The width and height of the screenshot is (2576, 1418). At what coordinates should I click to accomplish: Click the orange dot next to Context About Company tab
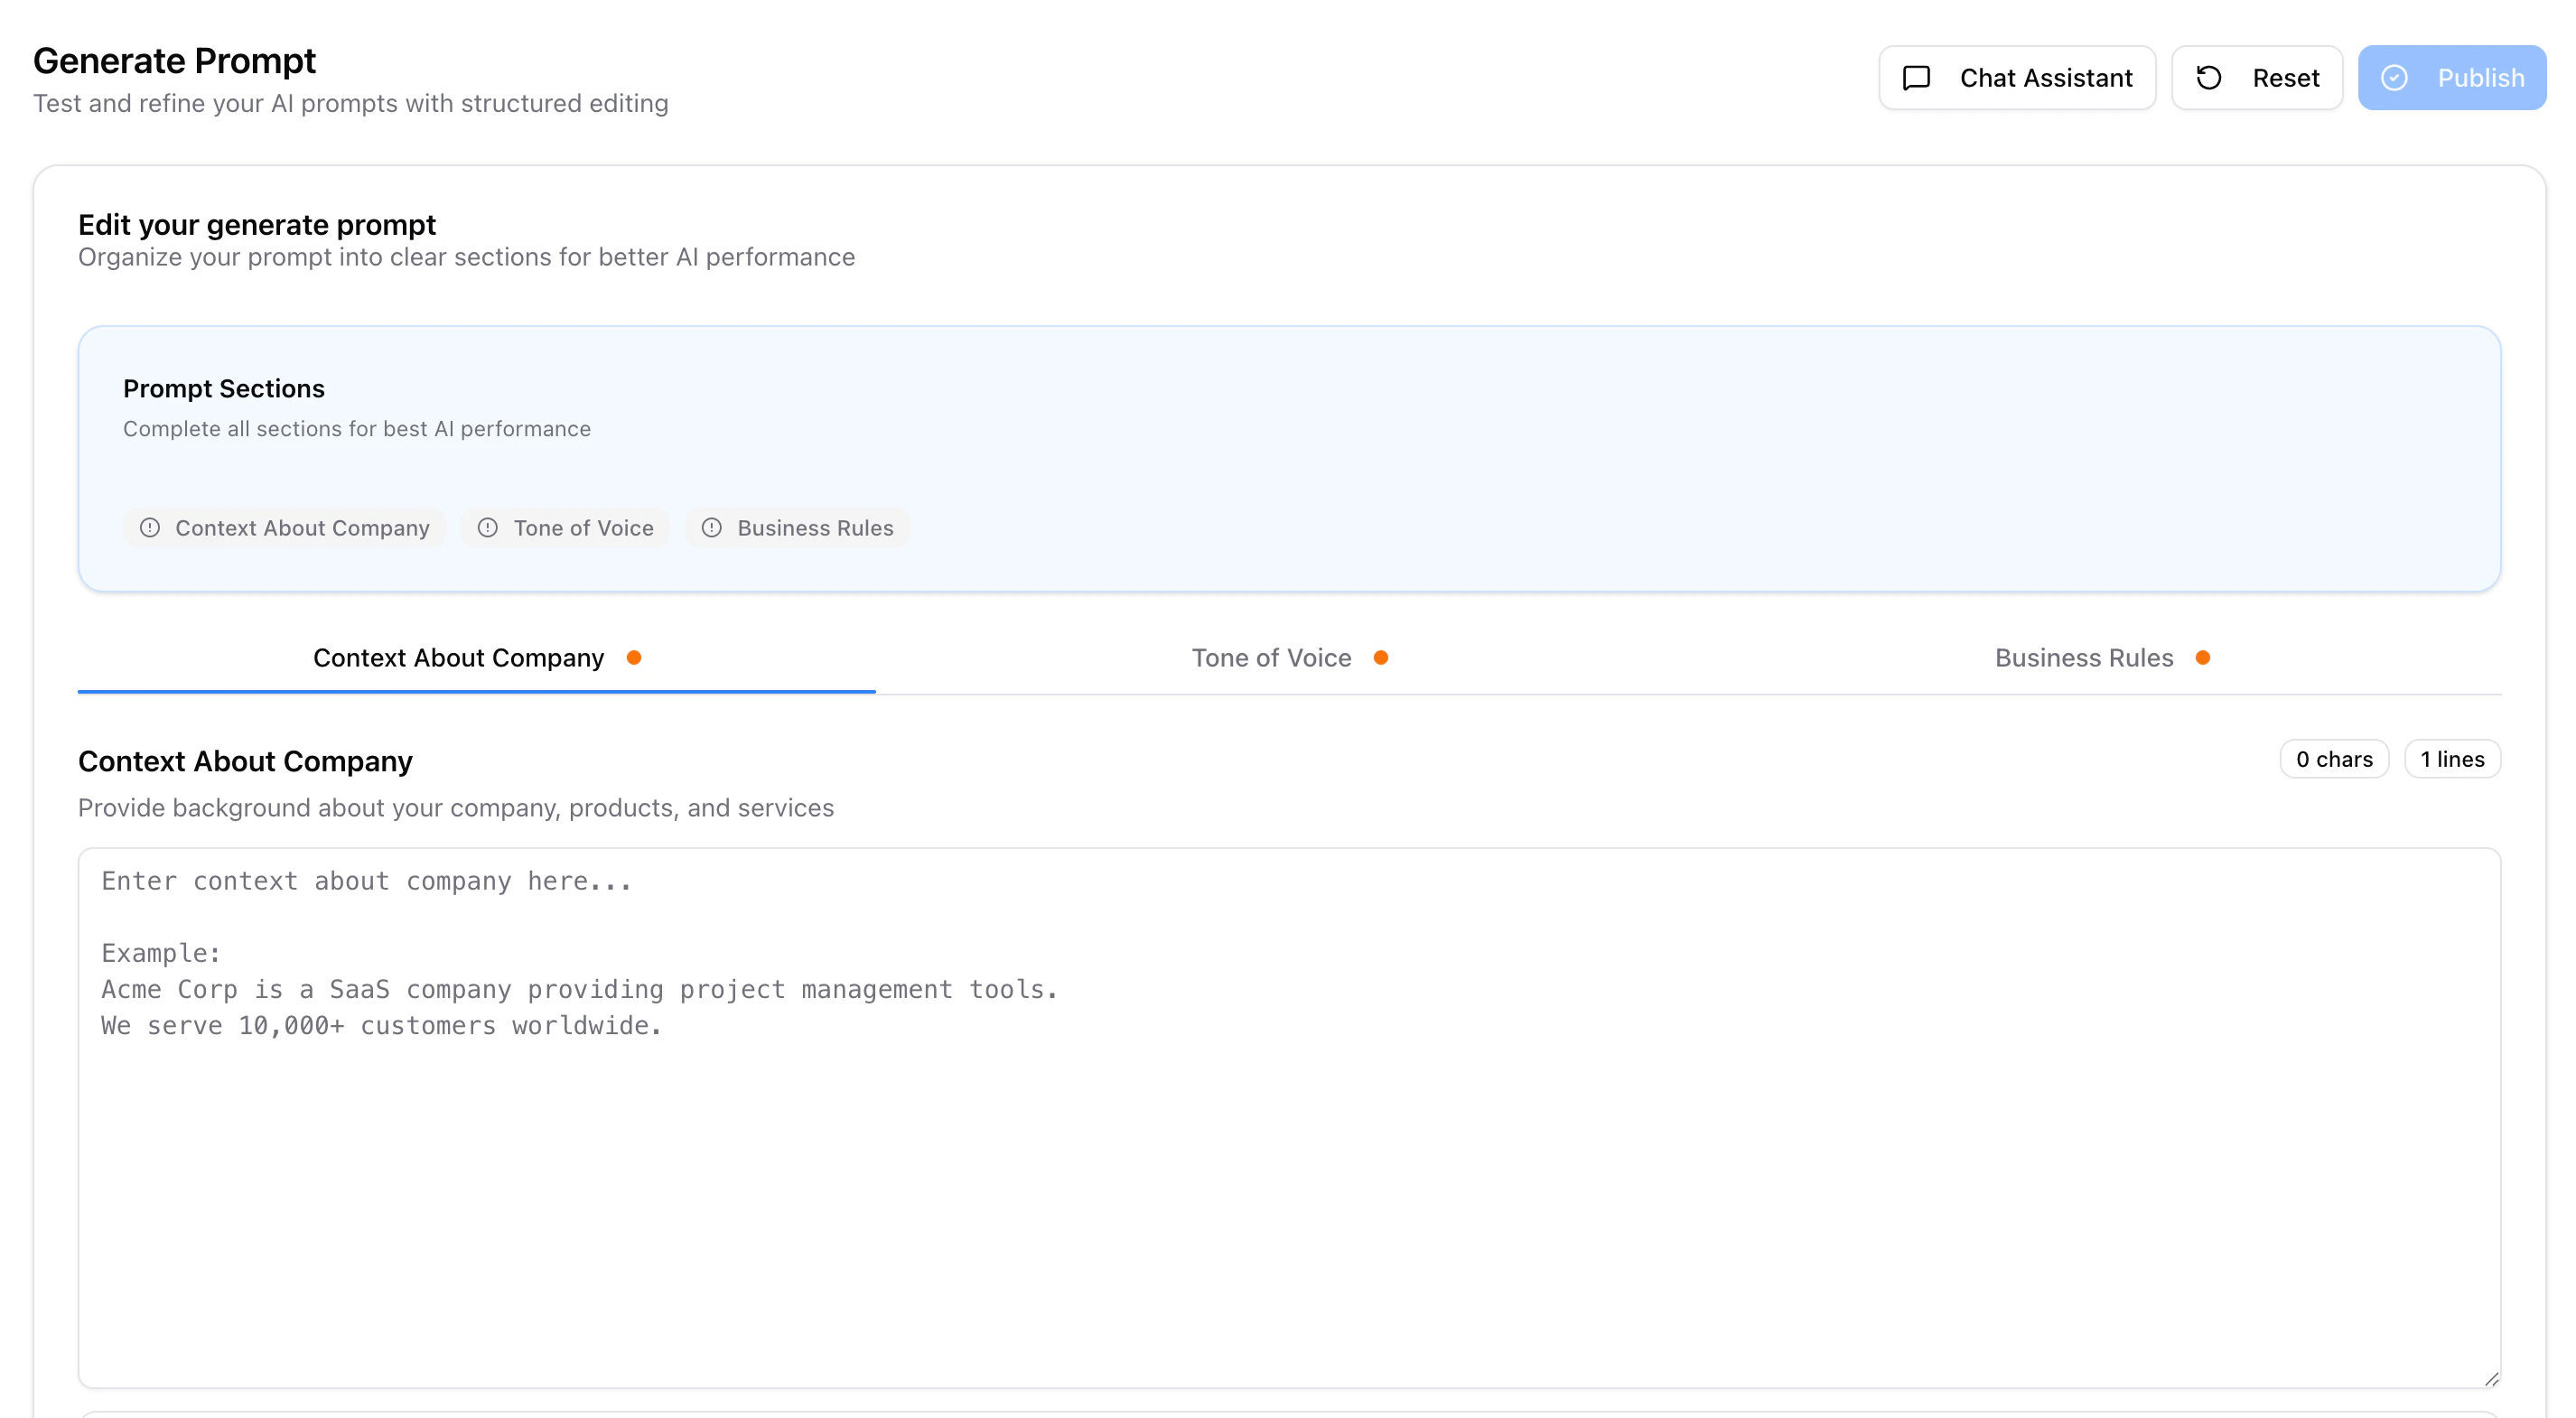(634, 658)
